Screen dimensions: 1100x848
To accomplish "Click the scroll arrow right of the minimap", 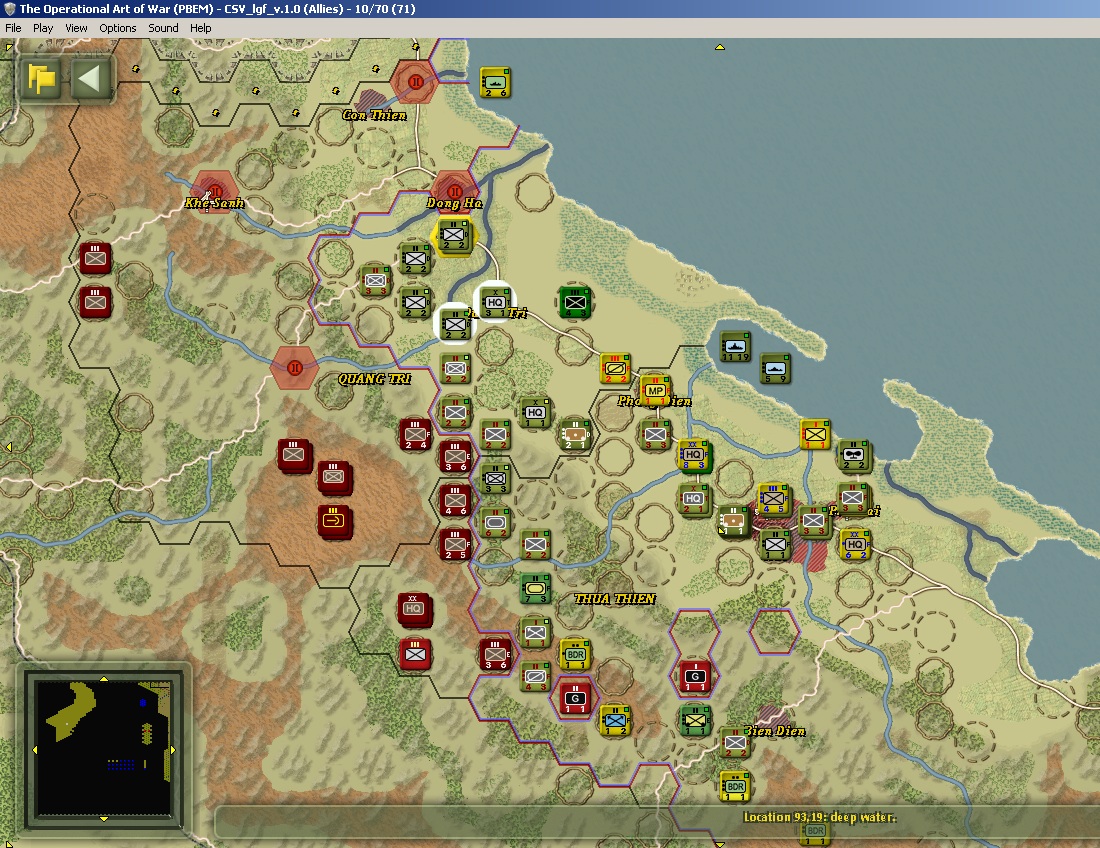I will (173, 750).
